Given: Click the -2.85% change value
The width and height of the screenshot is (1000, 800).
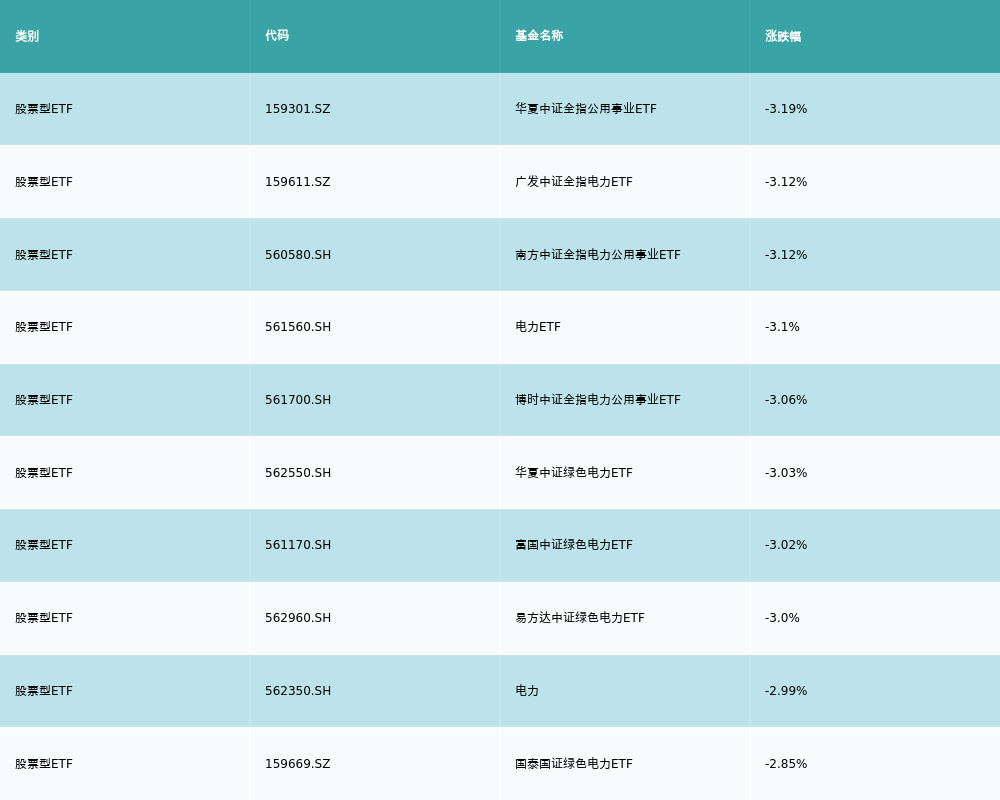Looking at the screenshot, I should (x=786, y=764).
